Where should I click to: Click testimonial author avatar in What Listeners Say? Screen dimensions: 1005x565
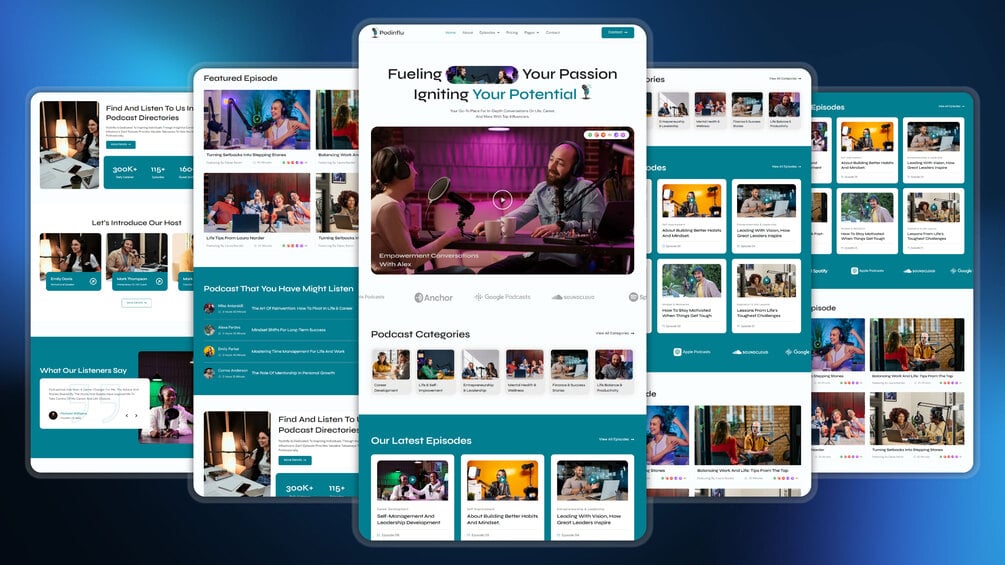(x=53, y=415)
